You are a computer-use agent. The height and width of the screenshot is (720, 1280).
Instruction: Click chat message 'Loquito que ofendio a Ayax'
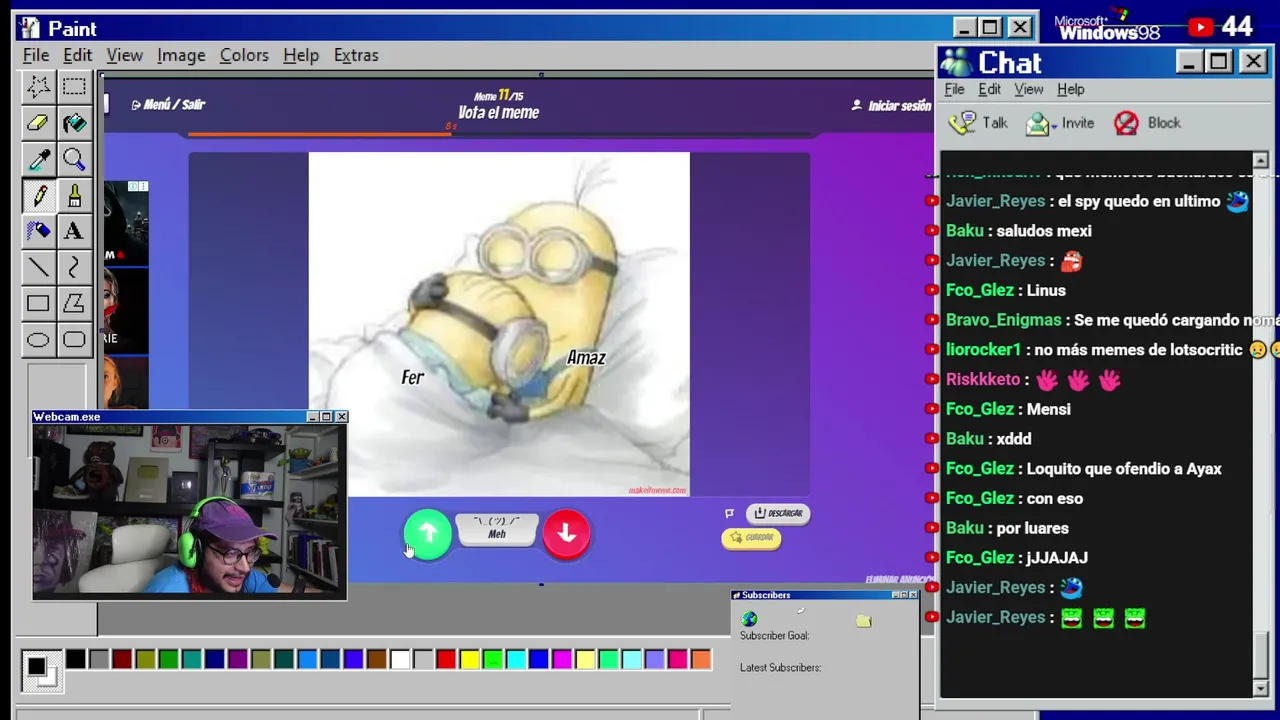tap(1124, 468)
